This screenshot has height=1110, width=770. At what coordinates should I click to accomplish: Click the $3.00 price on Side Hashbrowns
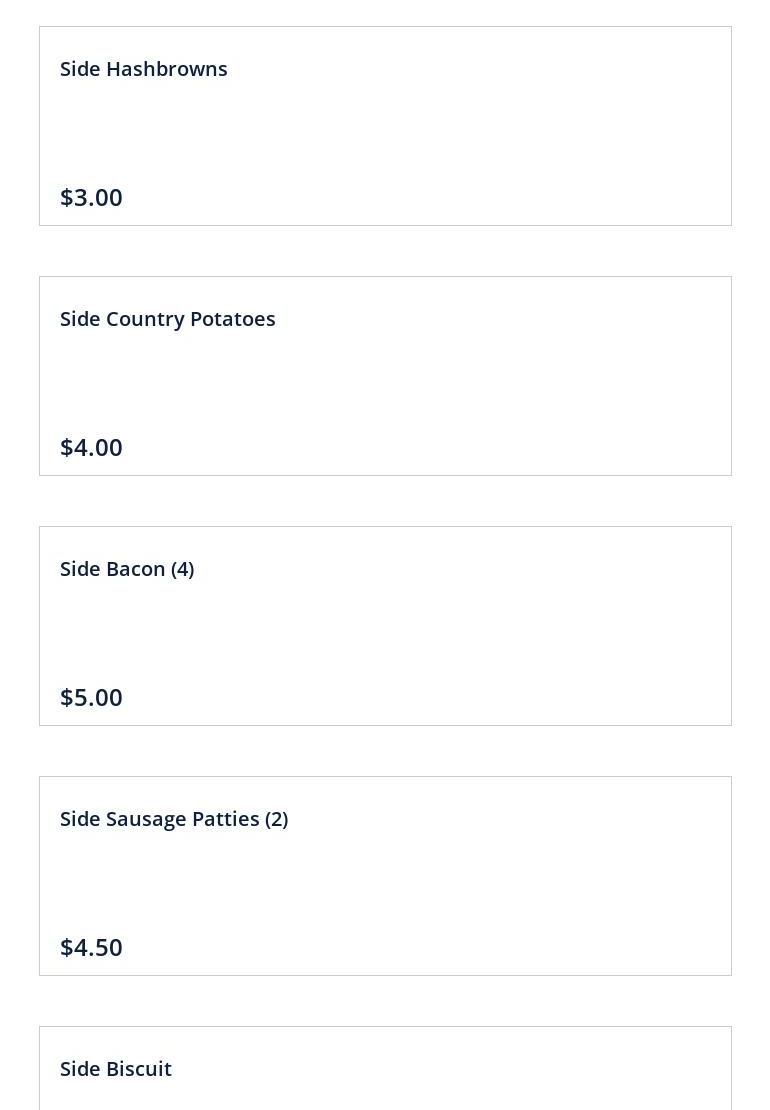tap(91, 198)
